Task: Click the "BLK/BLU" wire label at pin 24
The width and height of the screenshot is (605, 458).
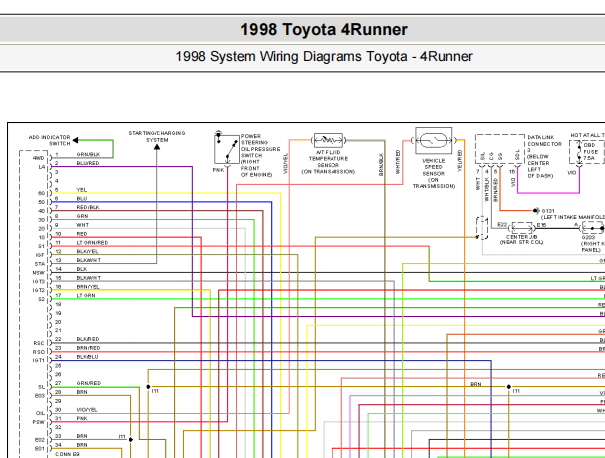Action: pyautogui.click(x=88, y=357)
